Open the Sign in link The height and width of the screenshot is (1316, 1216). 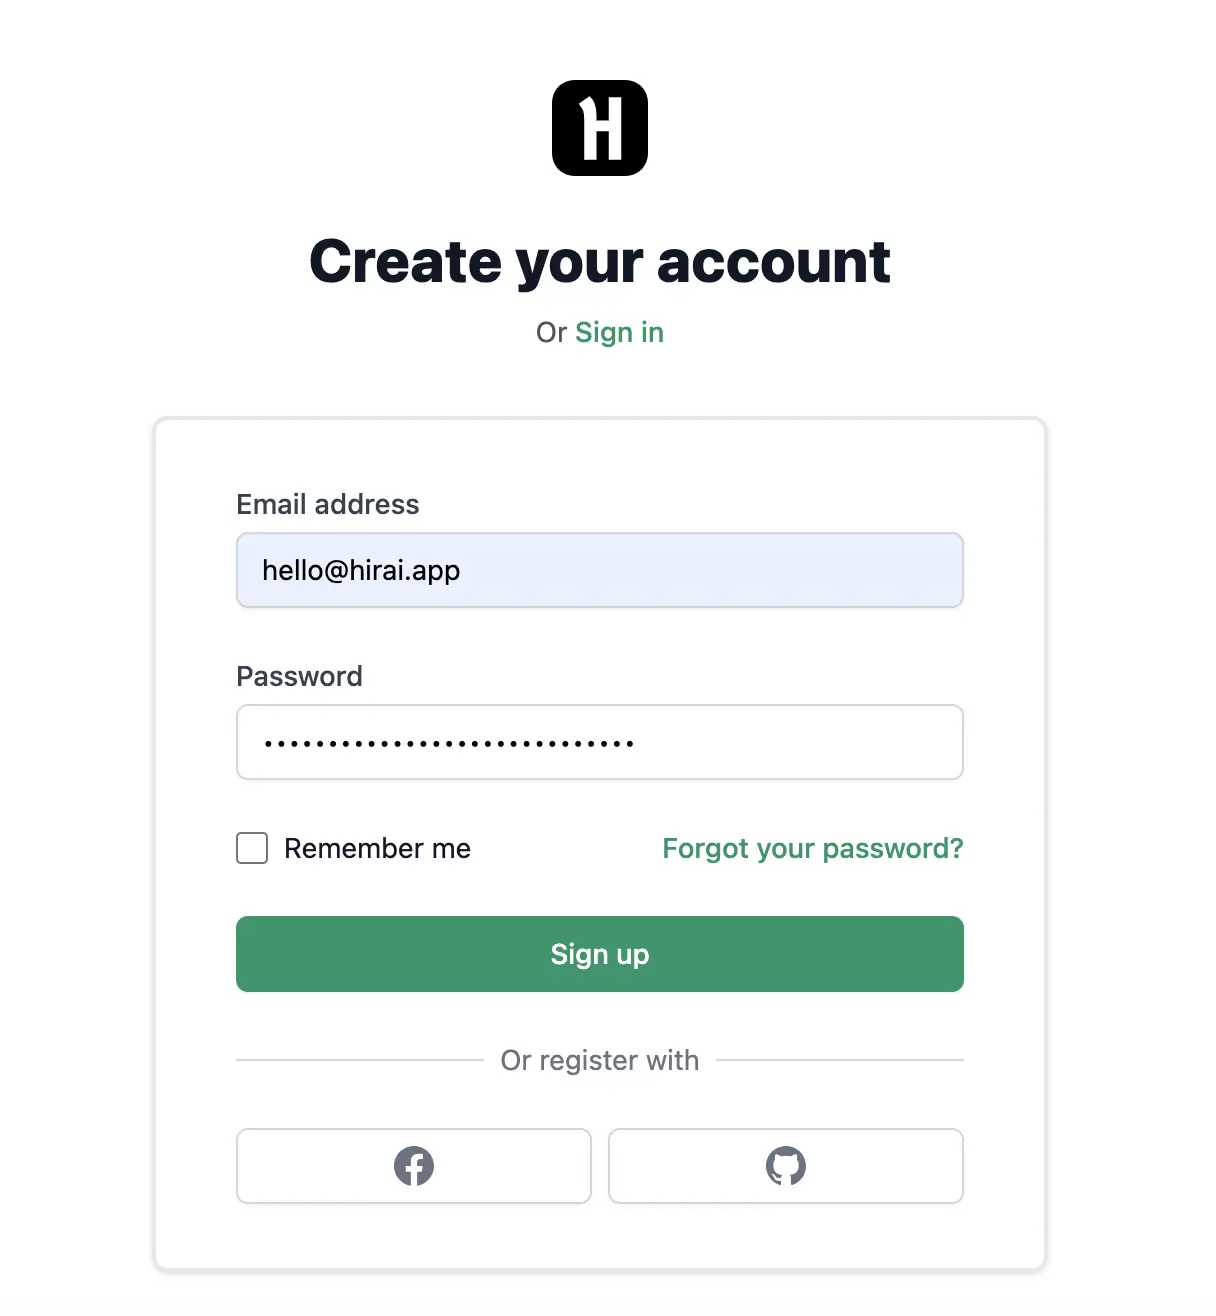619,332
